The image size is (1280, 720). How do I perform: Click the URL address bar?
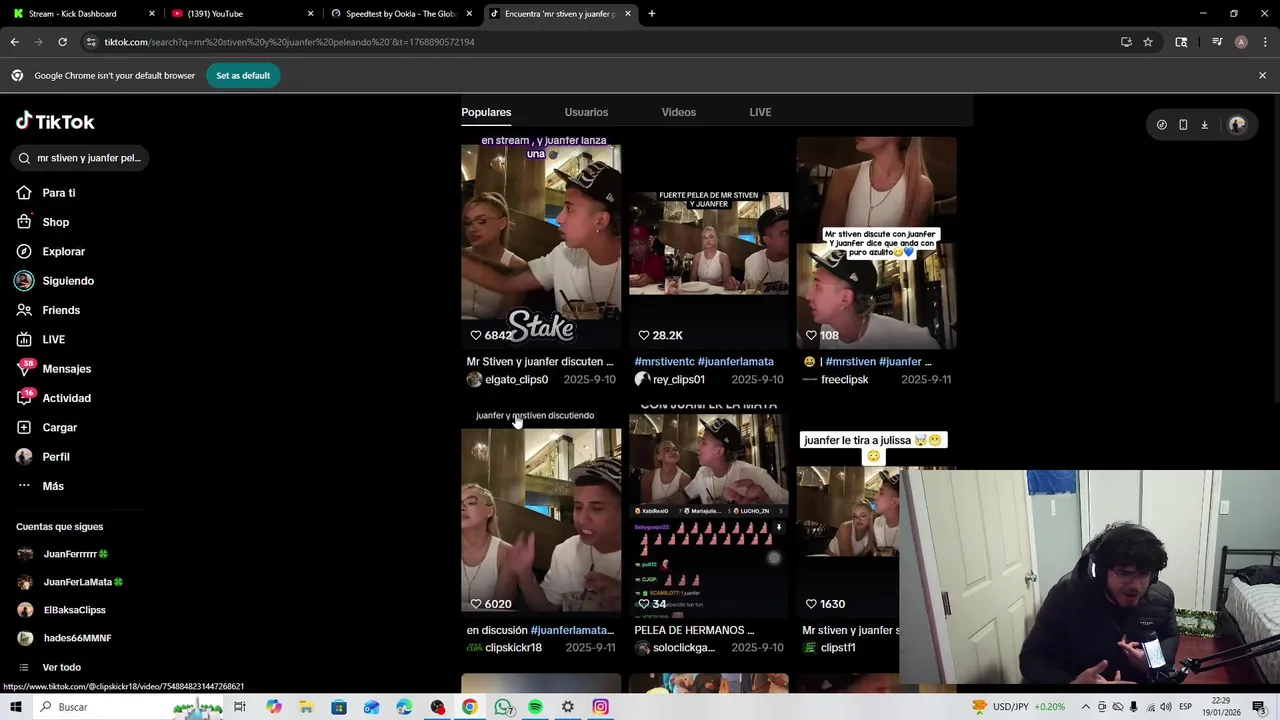[600, 42]
